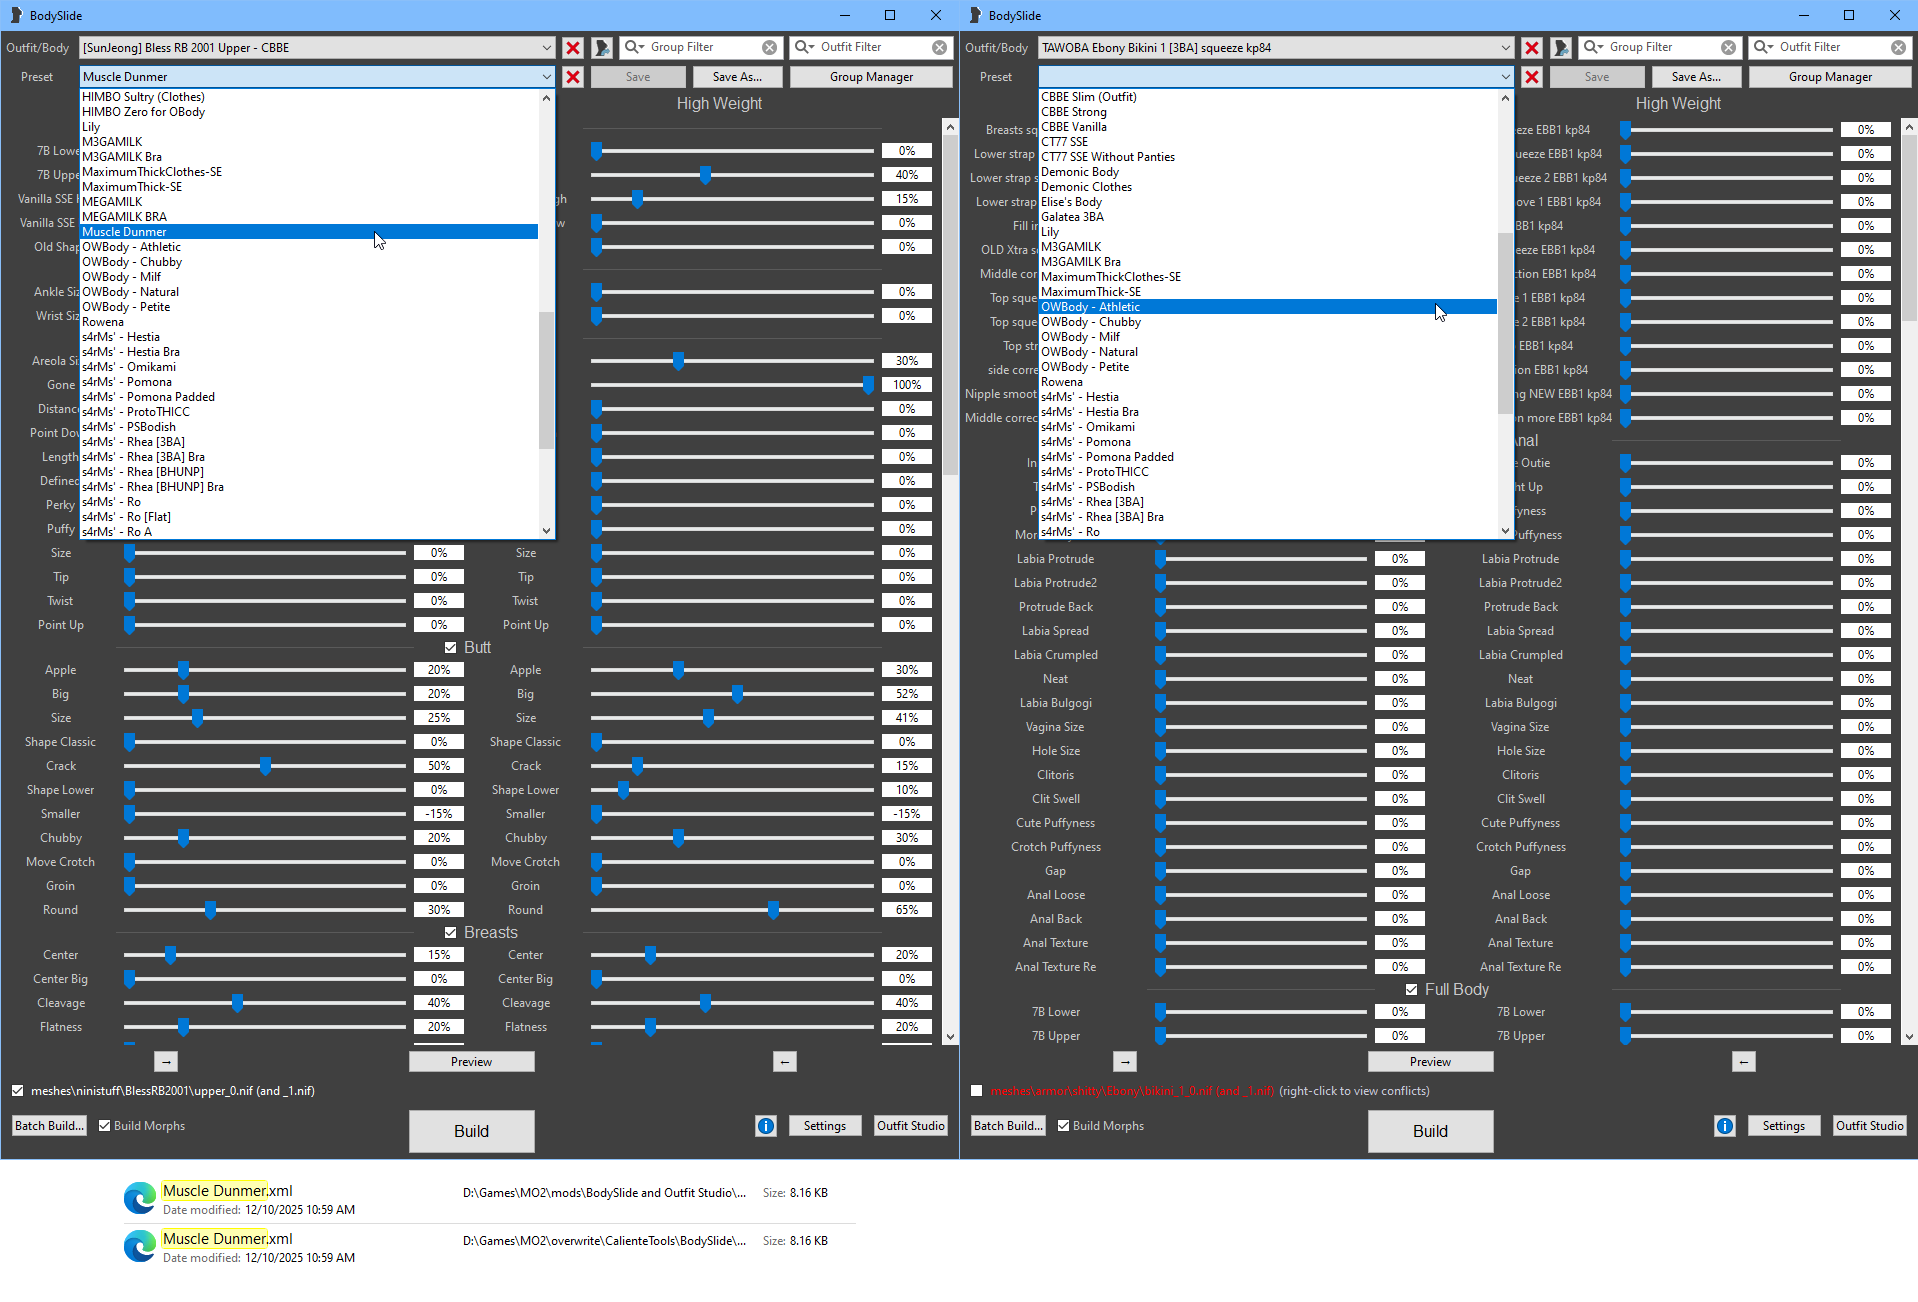
Task: Clear Outfit Filter field in TAWOBA window
Action: (1898, 47)
